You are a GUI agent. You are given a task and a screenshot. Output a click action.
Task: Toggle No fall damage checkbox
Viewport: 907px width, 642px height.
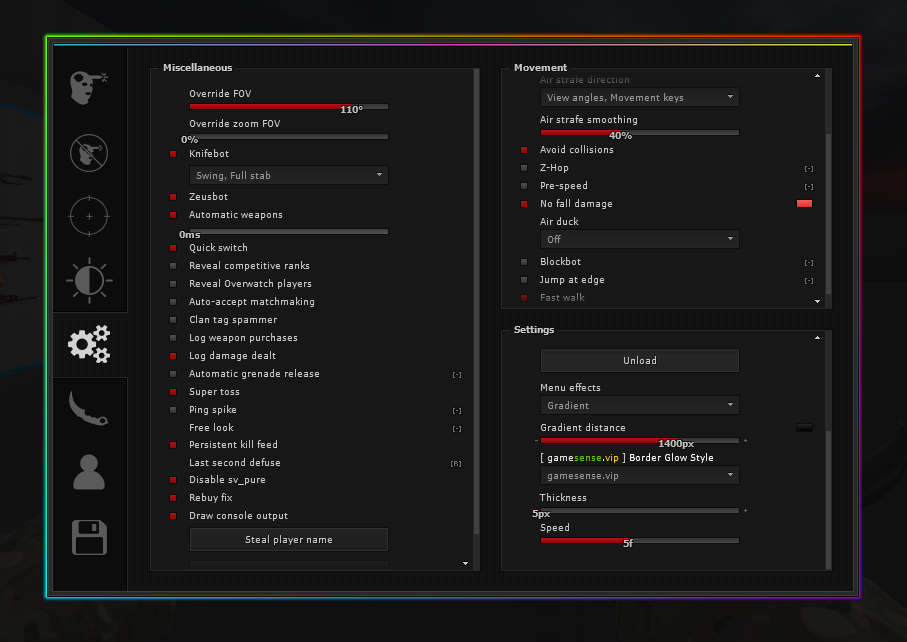pyautogui.click(x=524, y=204)
